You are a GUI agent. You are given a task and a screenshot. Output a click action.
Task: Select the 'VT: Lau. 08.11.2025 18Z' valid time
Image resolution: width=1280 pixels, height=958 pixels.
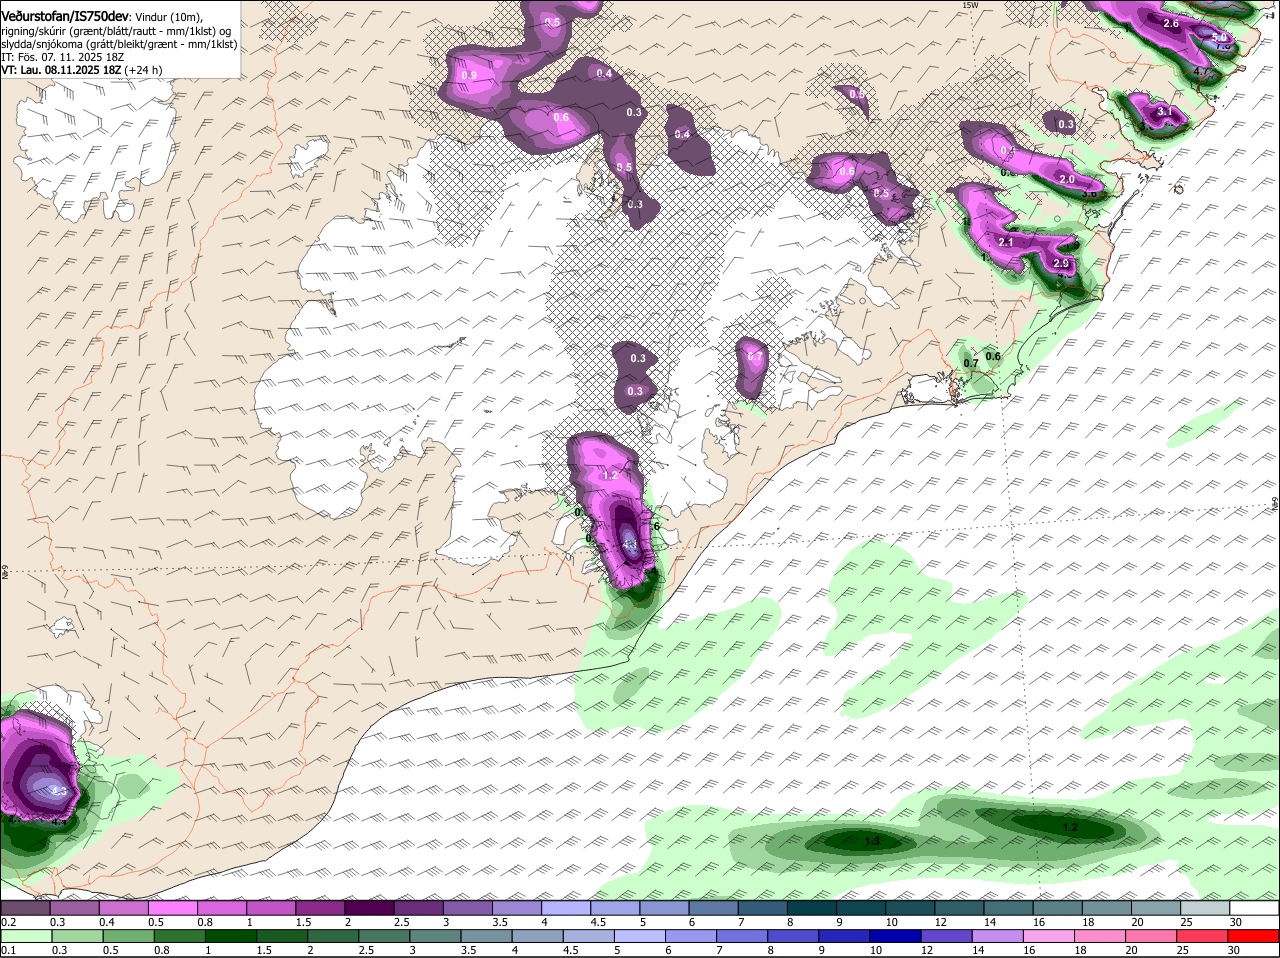point(60,70)
